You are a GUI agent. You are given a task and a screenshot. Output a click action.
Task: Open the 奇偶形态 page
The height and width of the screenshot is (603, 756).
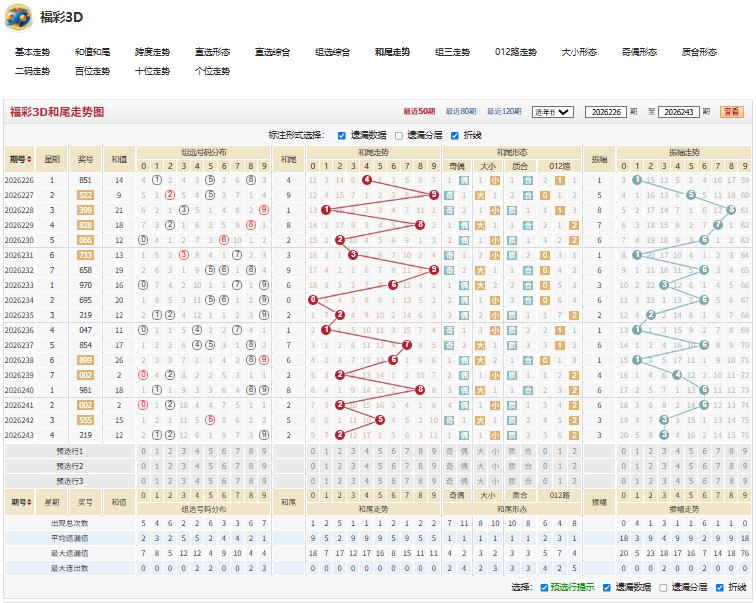click(x=639, y=52)
